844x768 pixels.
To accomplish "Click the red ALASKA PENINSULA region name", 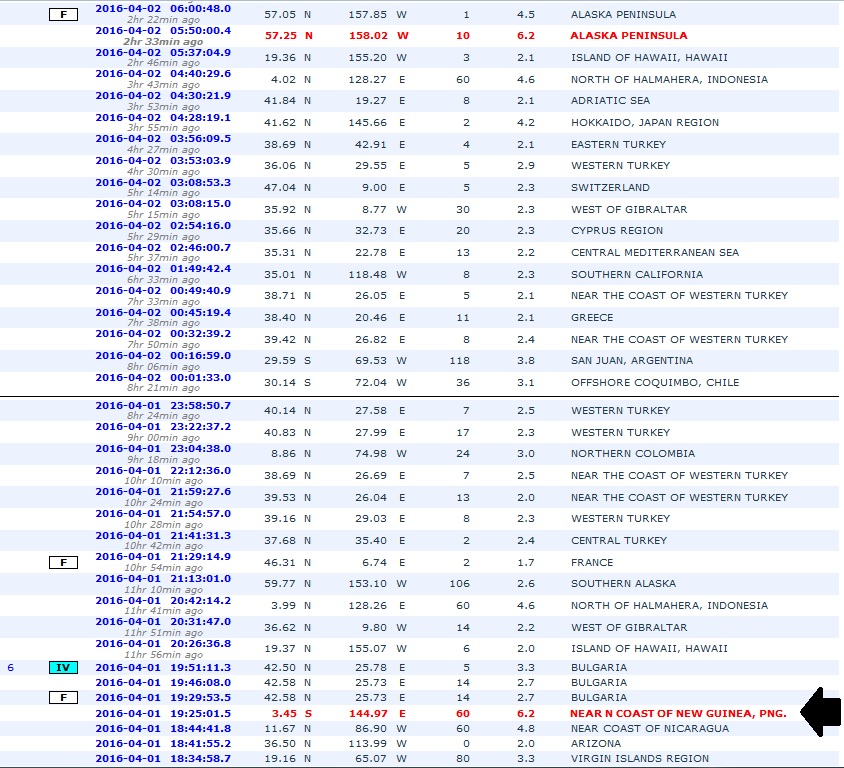I will pyautogui.click(x=629, y=36).
